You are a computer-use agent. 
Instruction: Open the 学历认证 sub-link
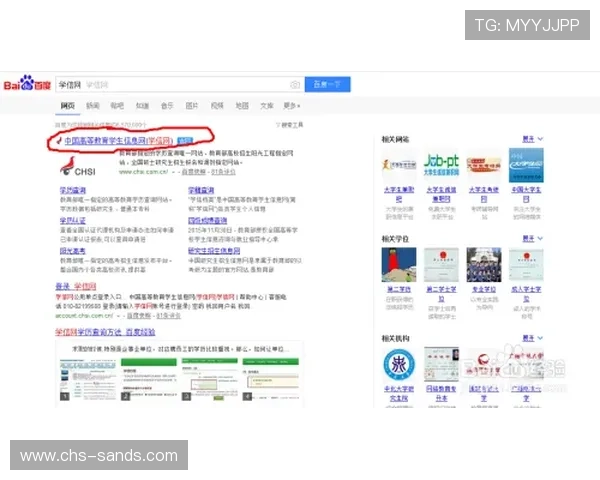click(x=73, y=220)
